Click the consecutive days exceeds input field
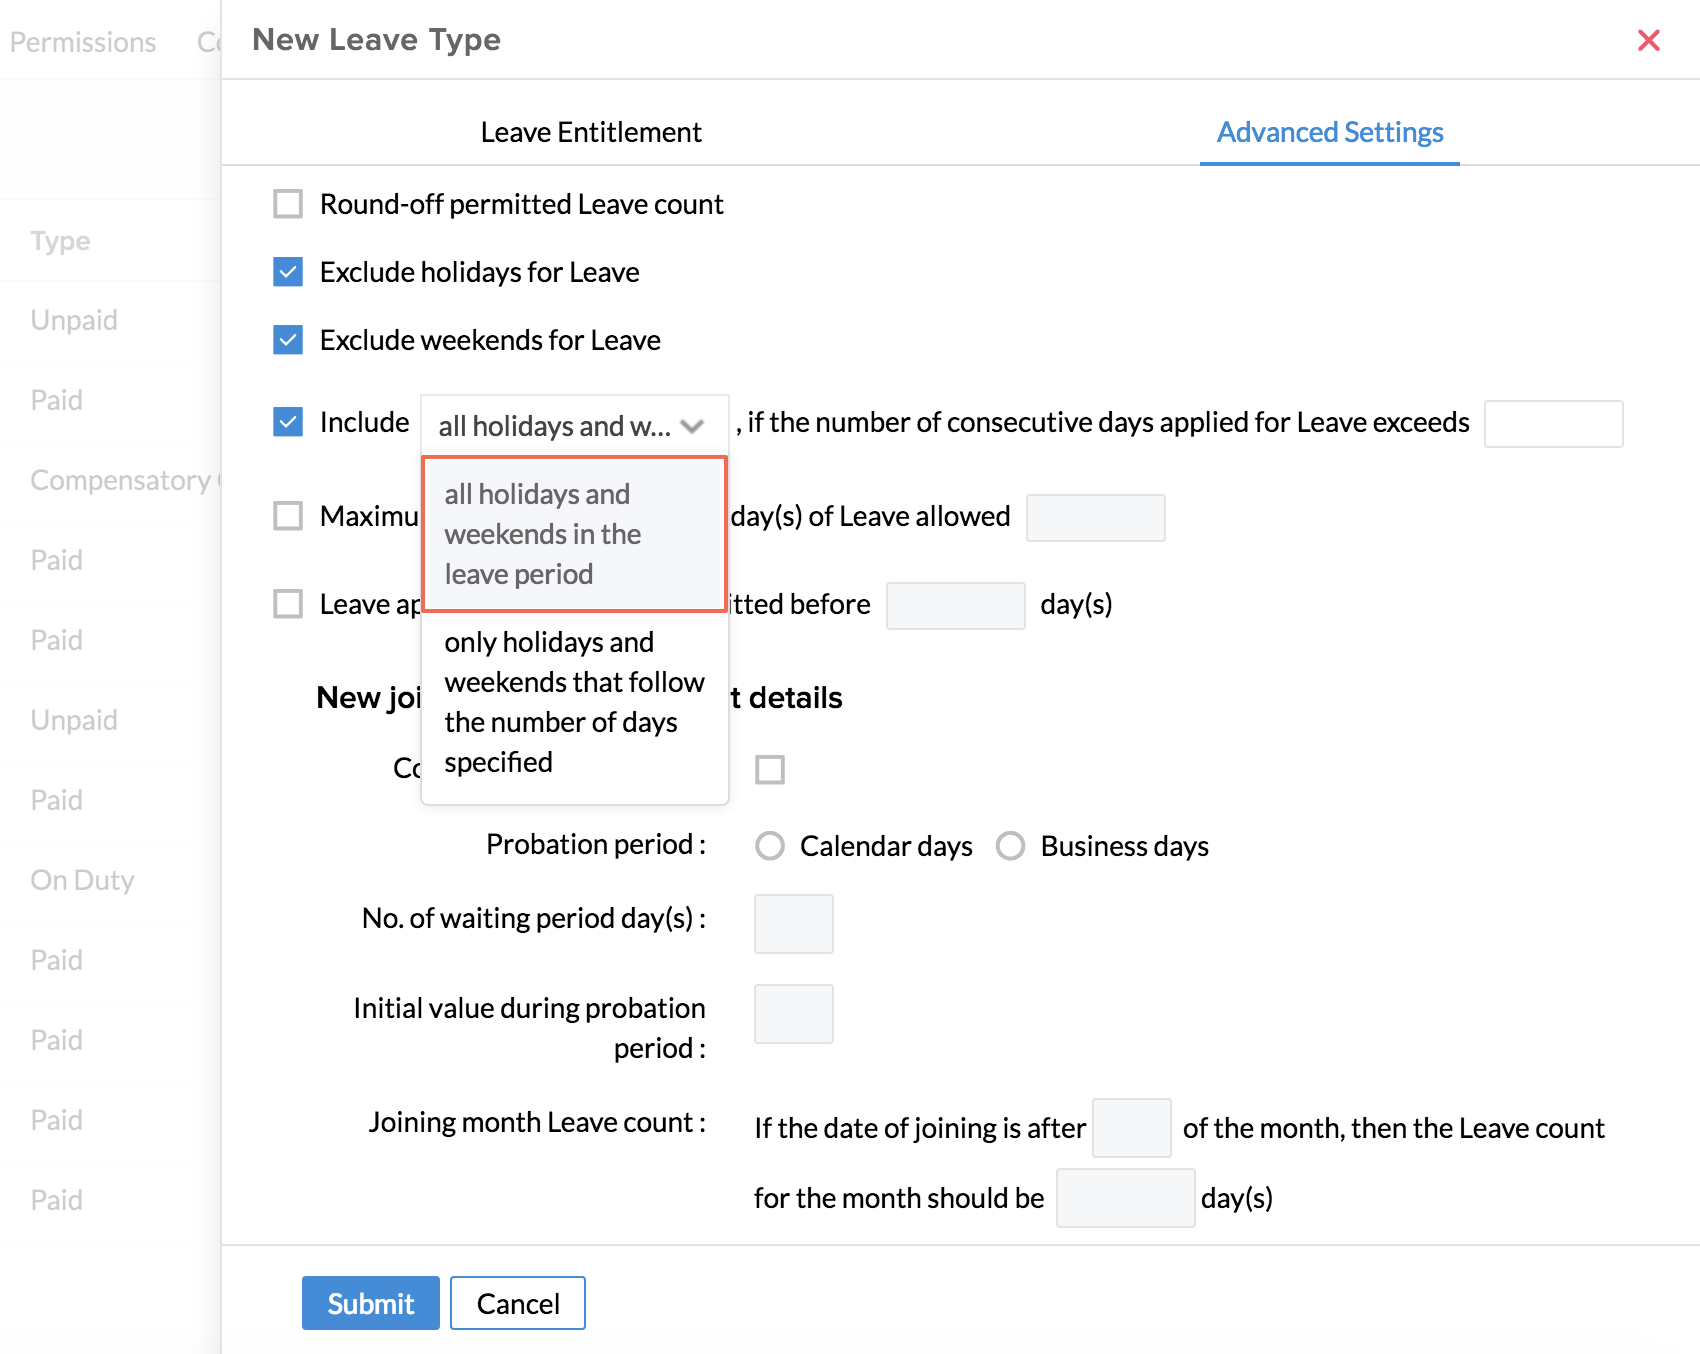 (x=1552, y=424)
